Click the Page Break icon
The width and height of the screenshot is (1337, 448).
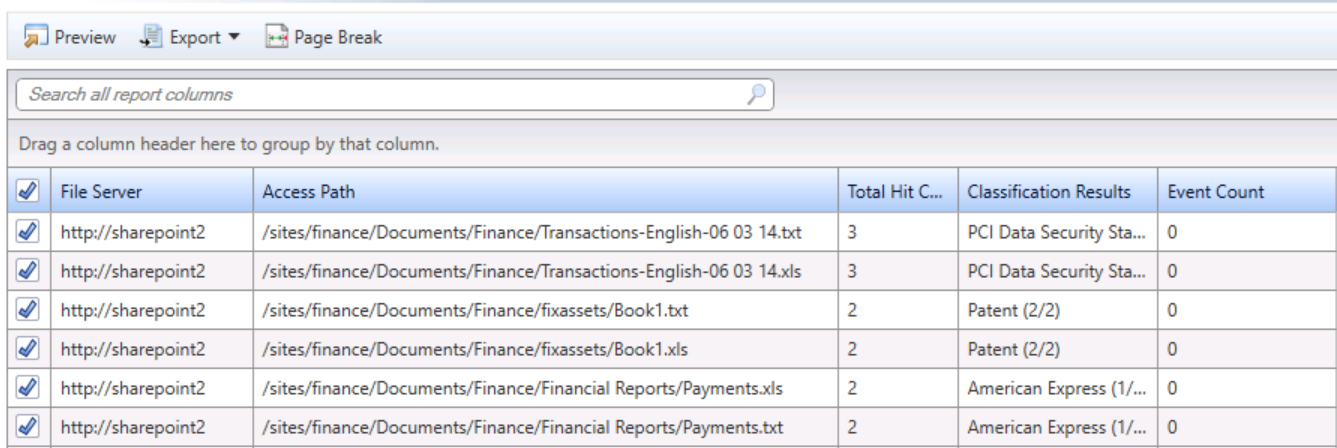276,38
